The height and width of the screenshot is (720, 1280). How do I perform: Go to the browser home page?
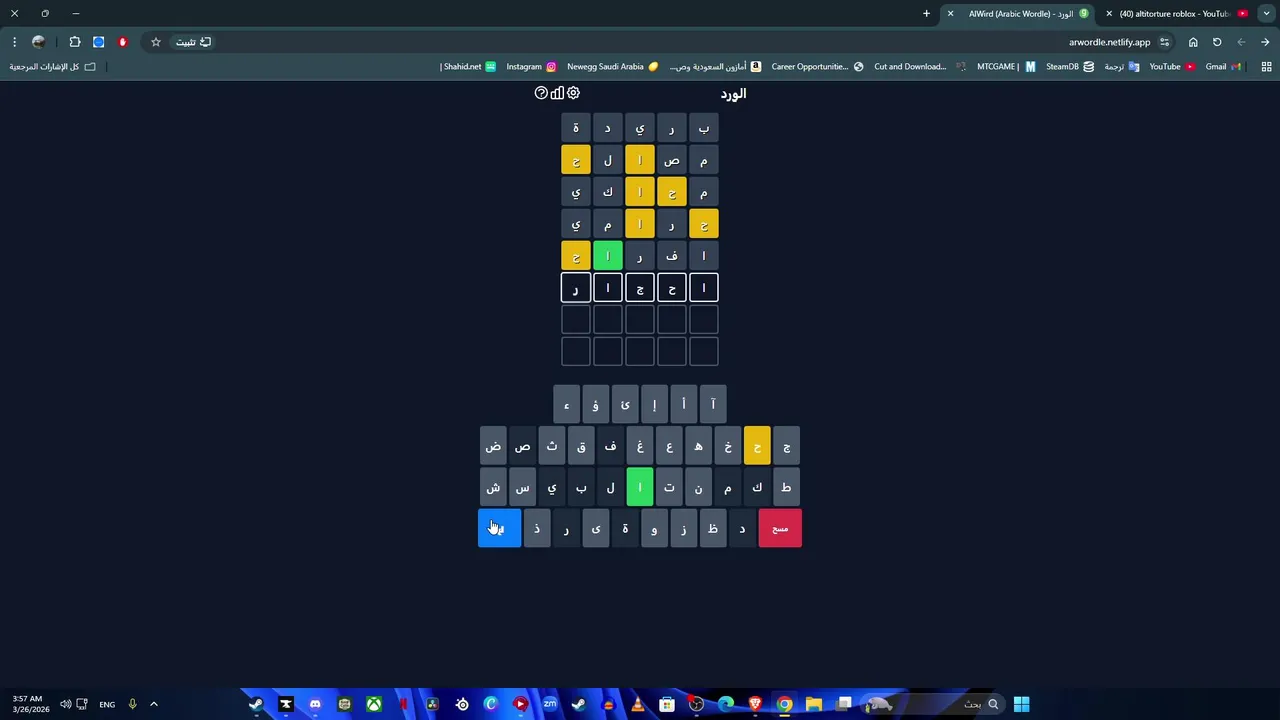pos(1193,42)
